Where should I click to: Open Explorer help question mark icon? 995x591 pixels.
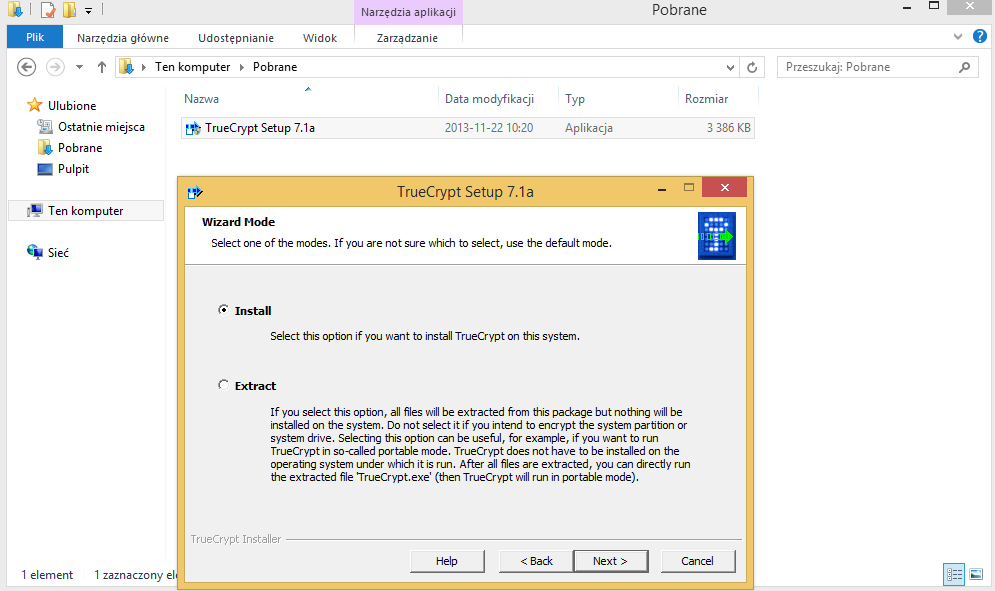point(980,36)
